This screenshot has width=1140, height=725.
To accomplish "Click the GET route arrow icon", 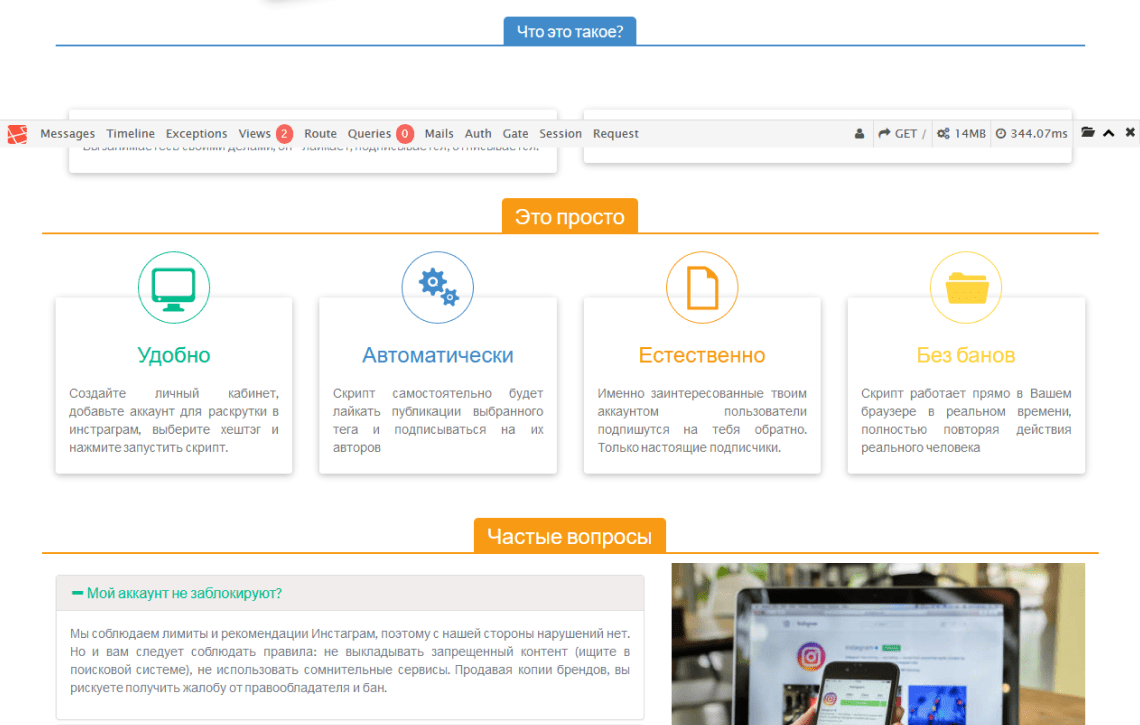I will click(x=884, y=133).
